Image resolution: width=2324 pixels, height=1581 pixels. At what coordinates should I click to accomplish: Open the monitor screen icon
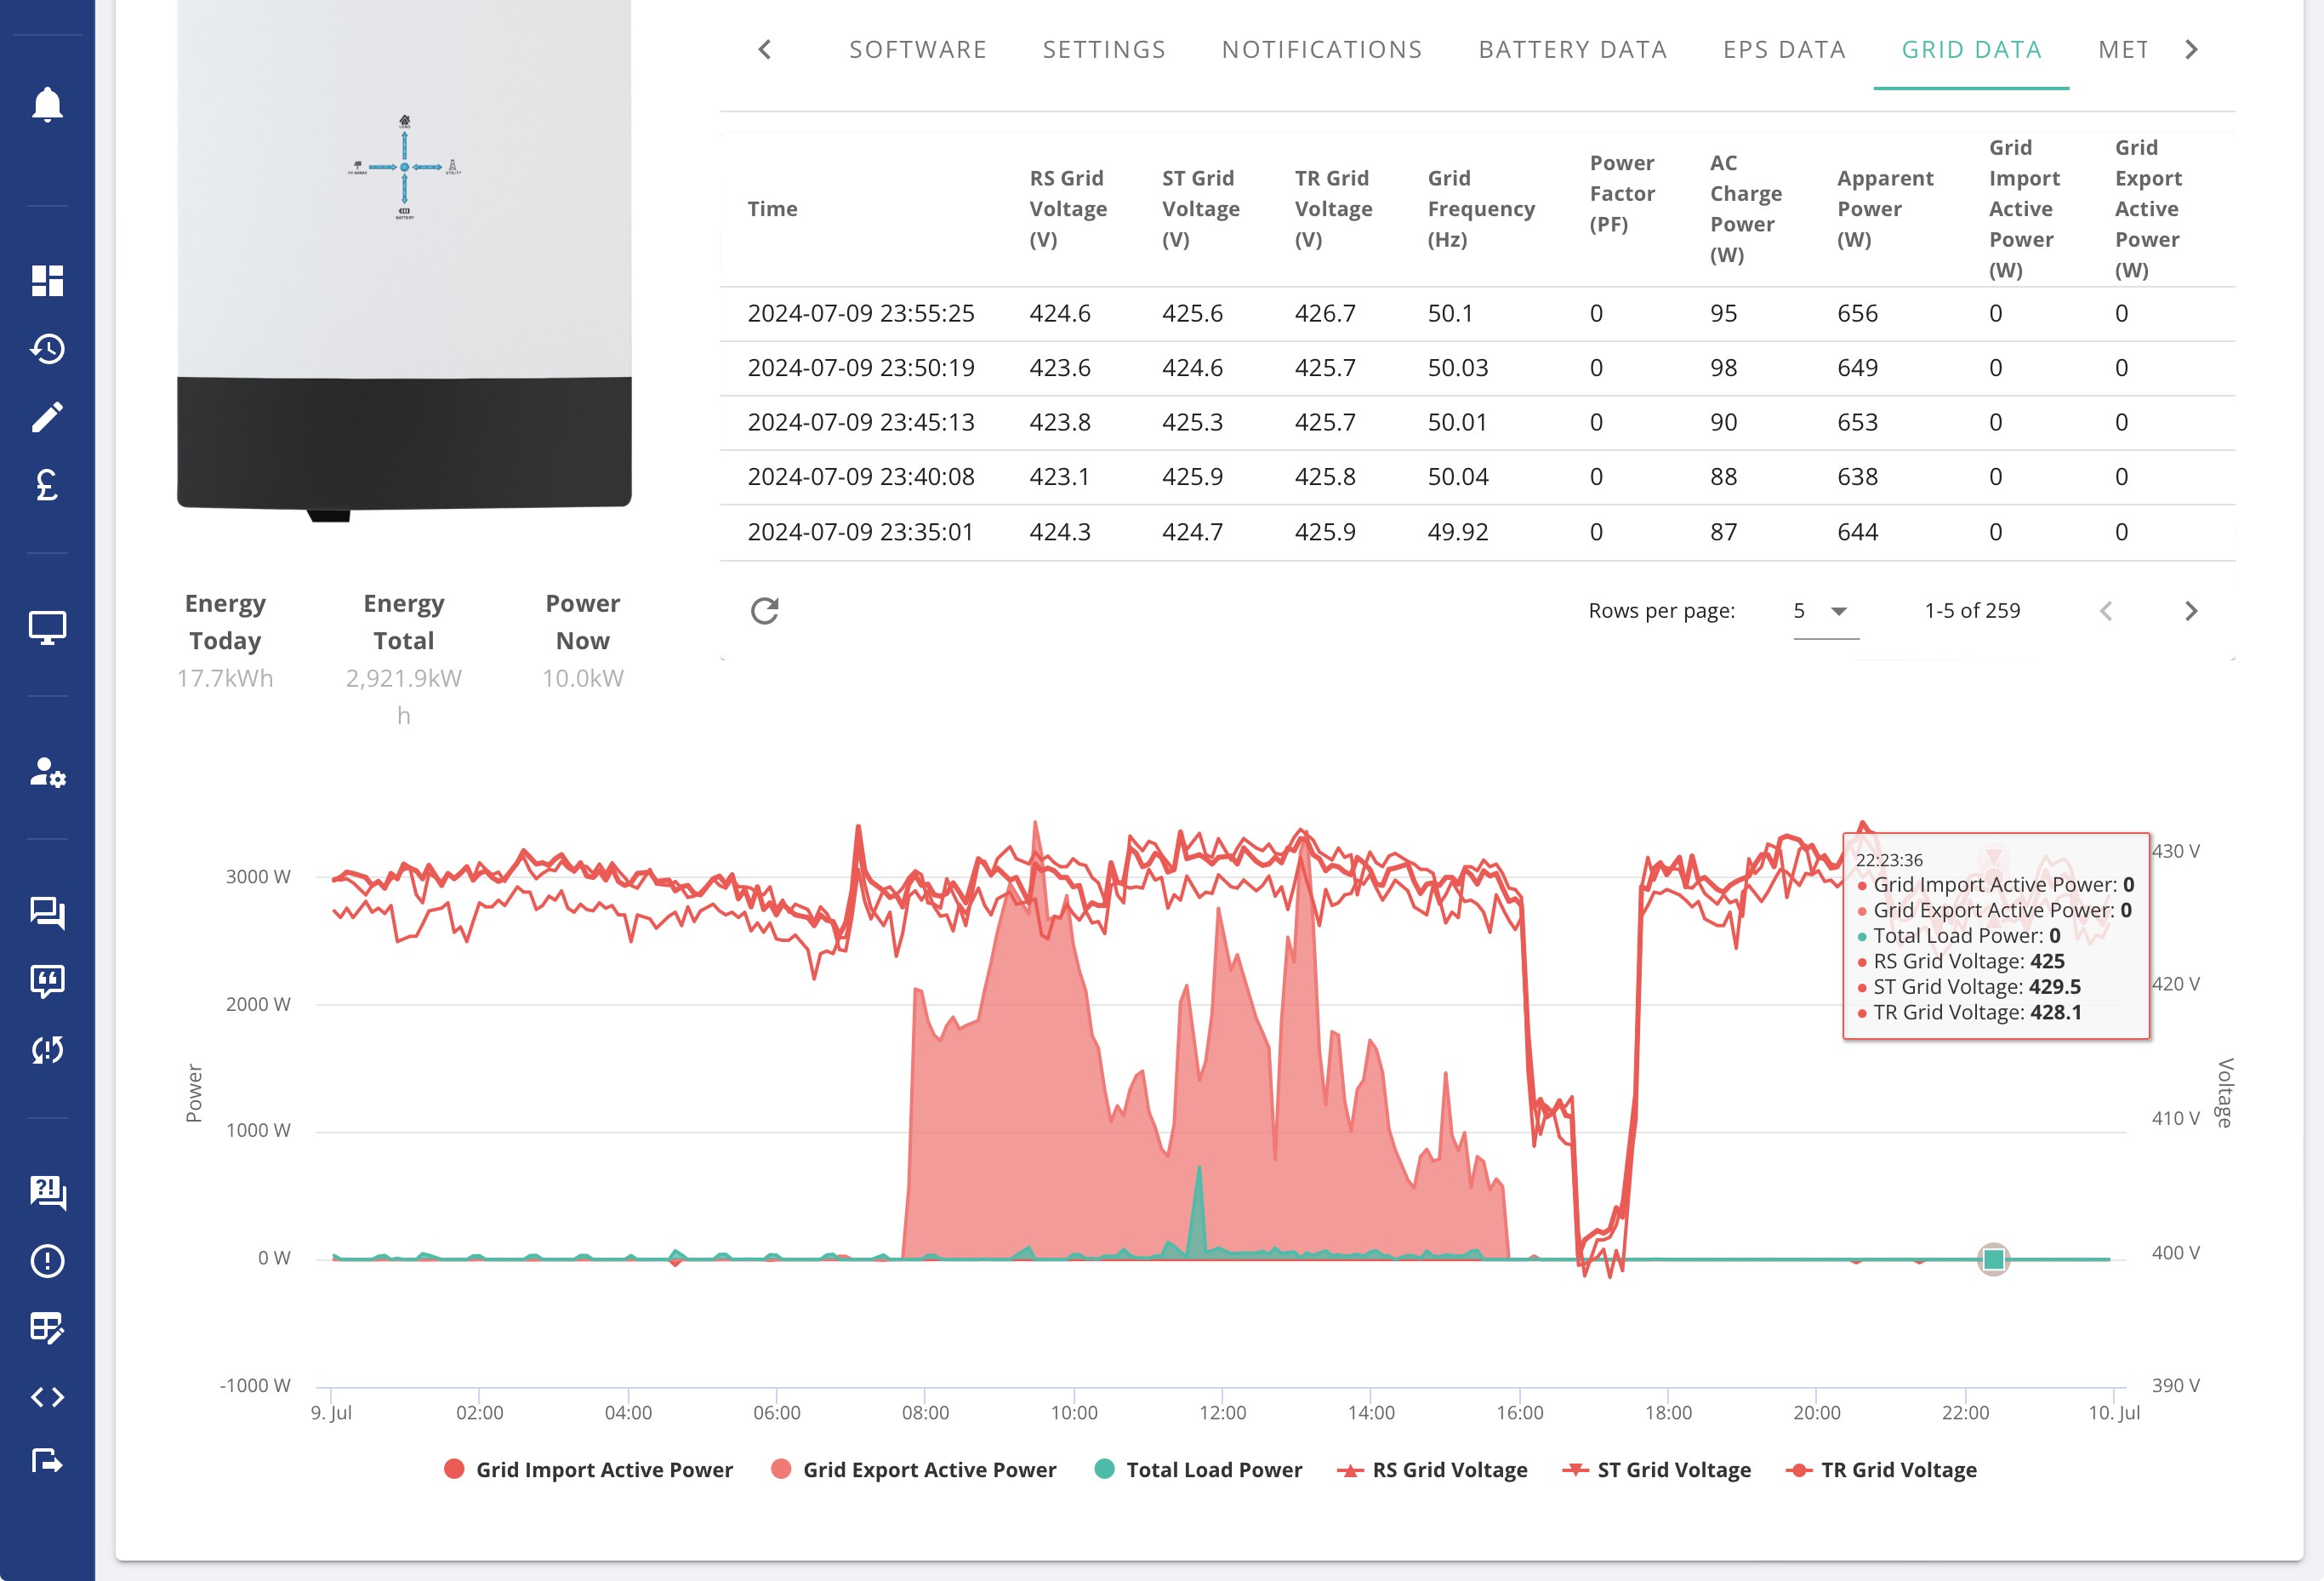[x=47, y=628]
